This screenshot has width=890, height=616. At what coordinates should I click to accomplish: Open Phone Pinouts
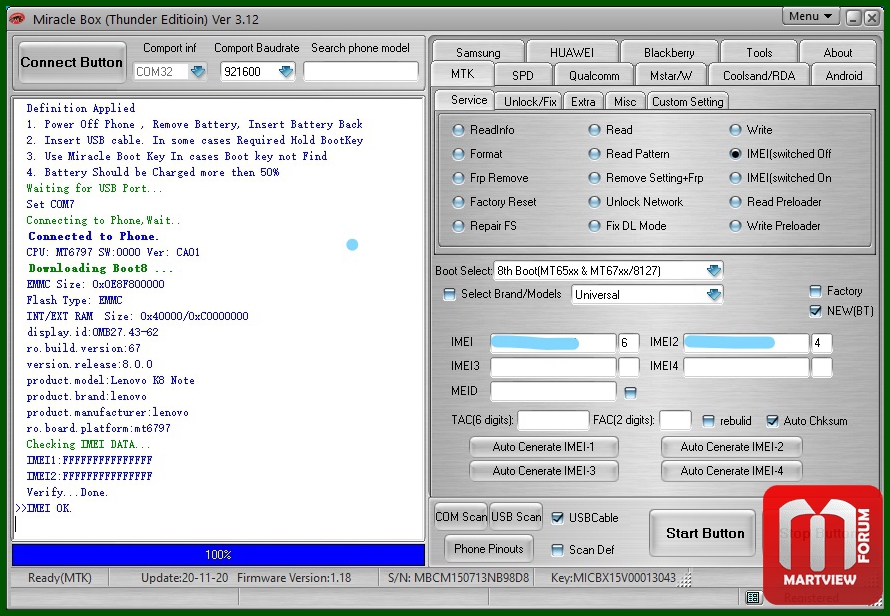pyautogui.click(x=489, y=548)
